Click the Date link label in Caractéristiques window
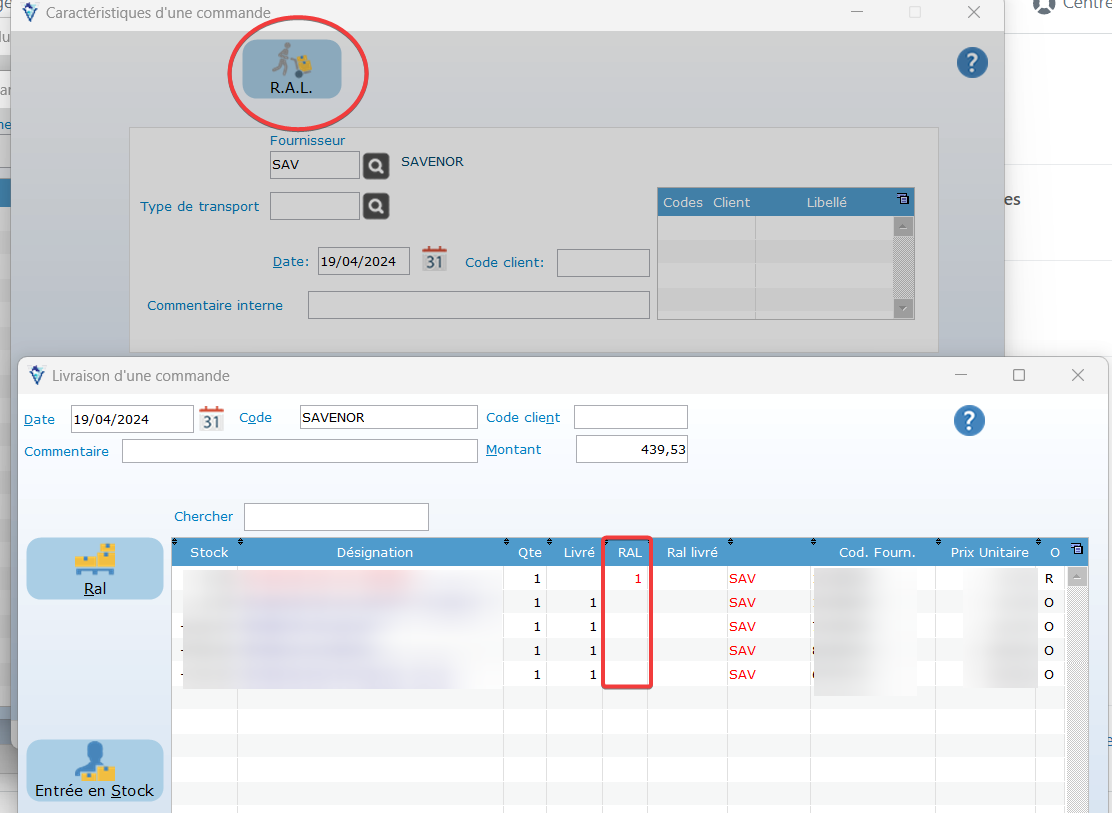 (x=291, y=262)
